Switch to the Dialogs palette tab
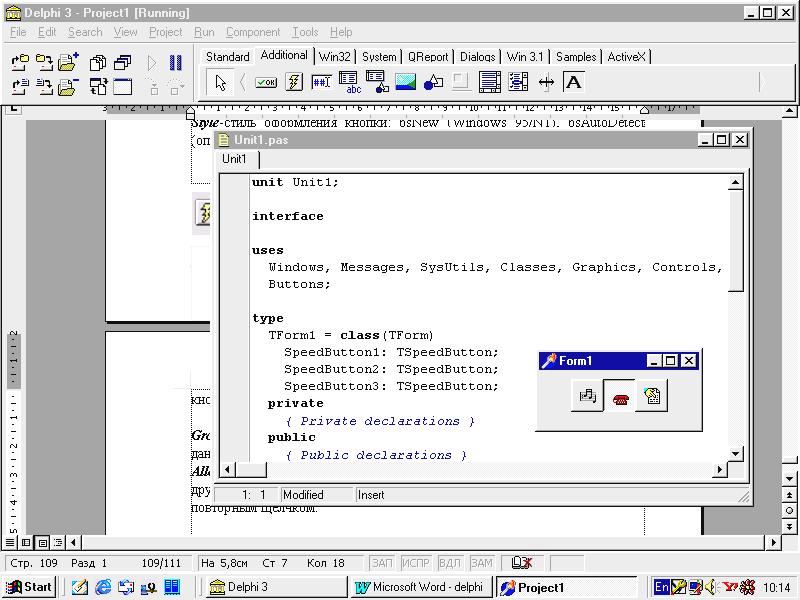The image size is (800, 600). tap(478, 57)
